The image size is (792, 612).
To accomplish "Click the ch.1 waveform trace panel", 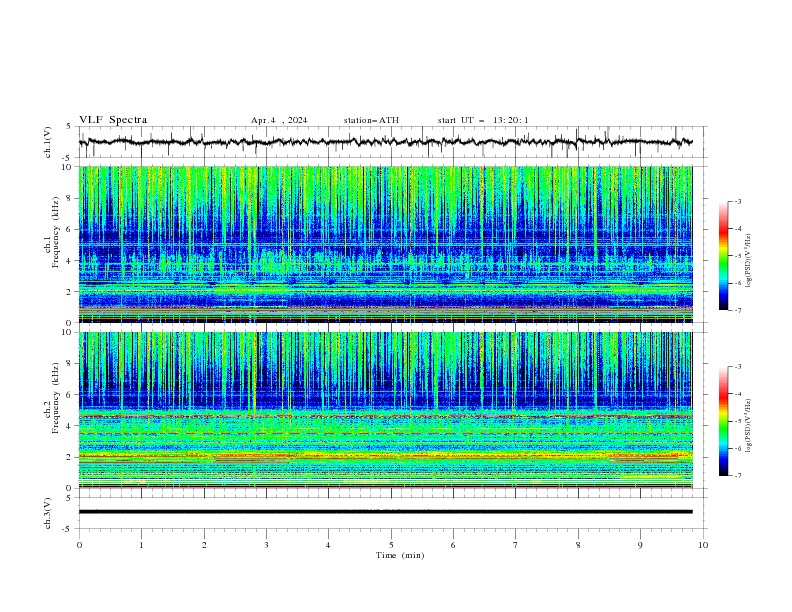I will pyautogui.click(x=393, y=142).
